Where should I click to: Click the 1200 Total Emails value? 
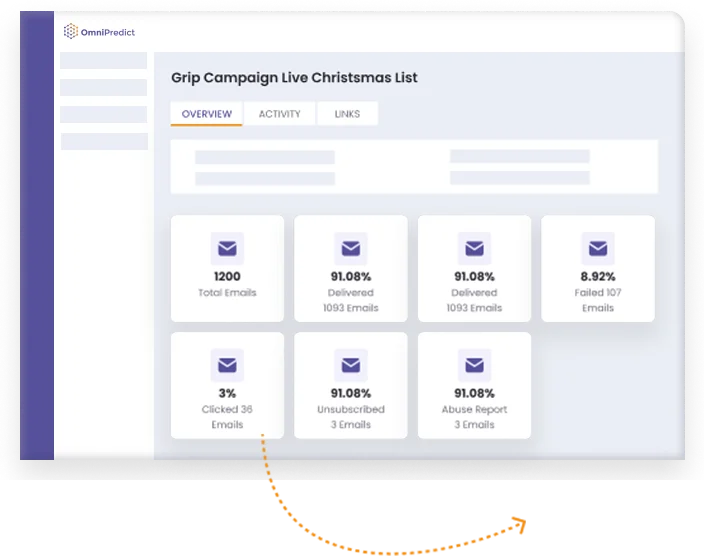coord(227,277)
